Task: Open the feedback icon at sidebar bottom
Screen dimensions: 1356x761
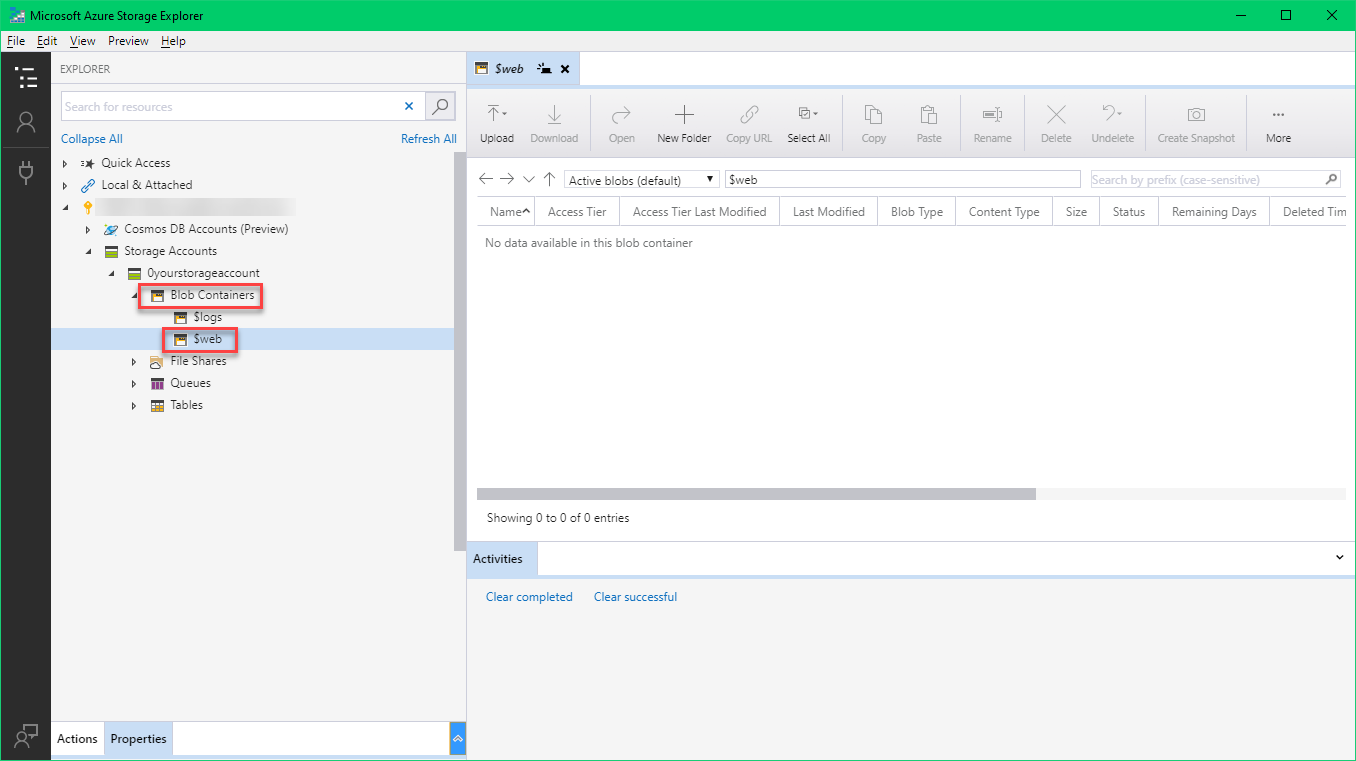Action: pos(26,735)
